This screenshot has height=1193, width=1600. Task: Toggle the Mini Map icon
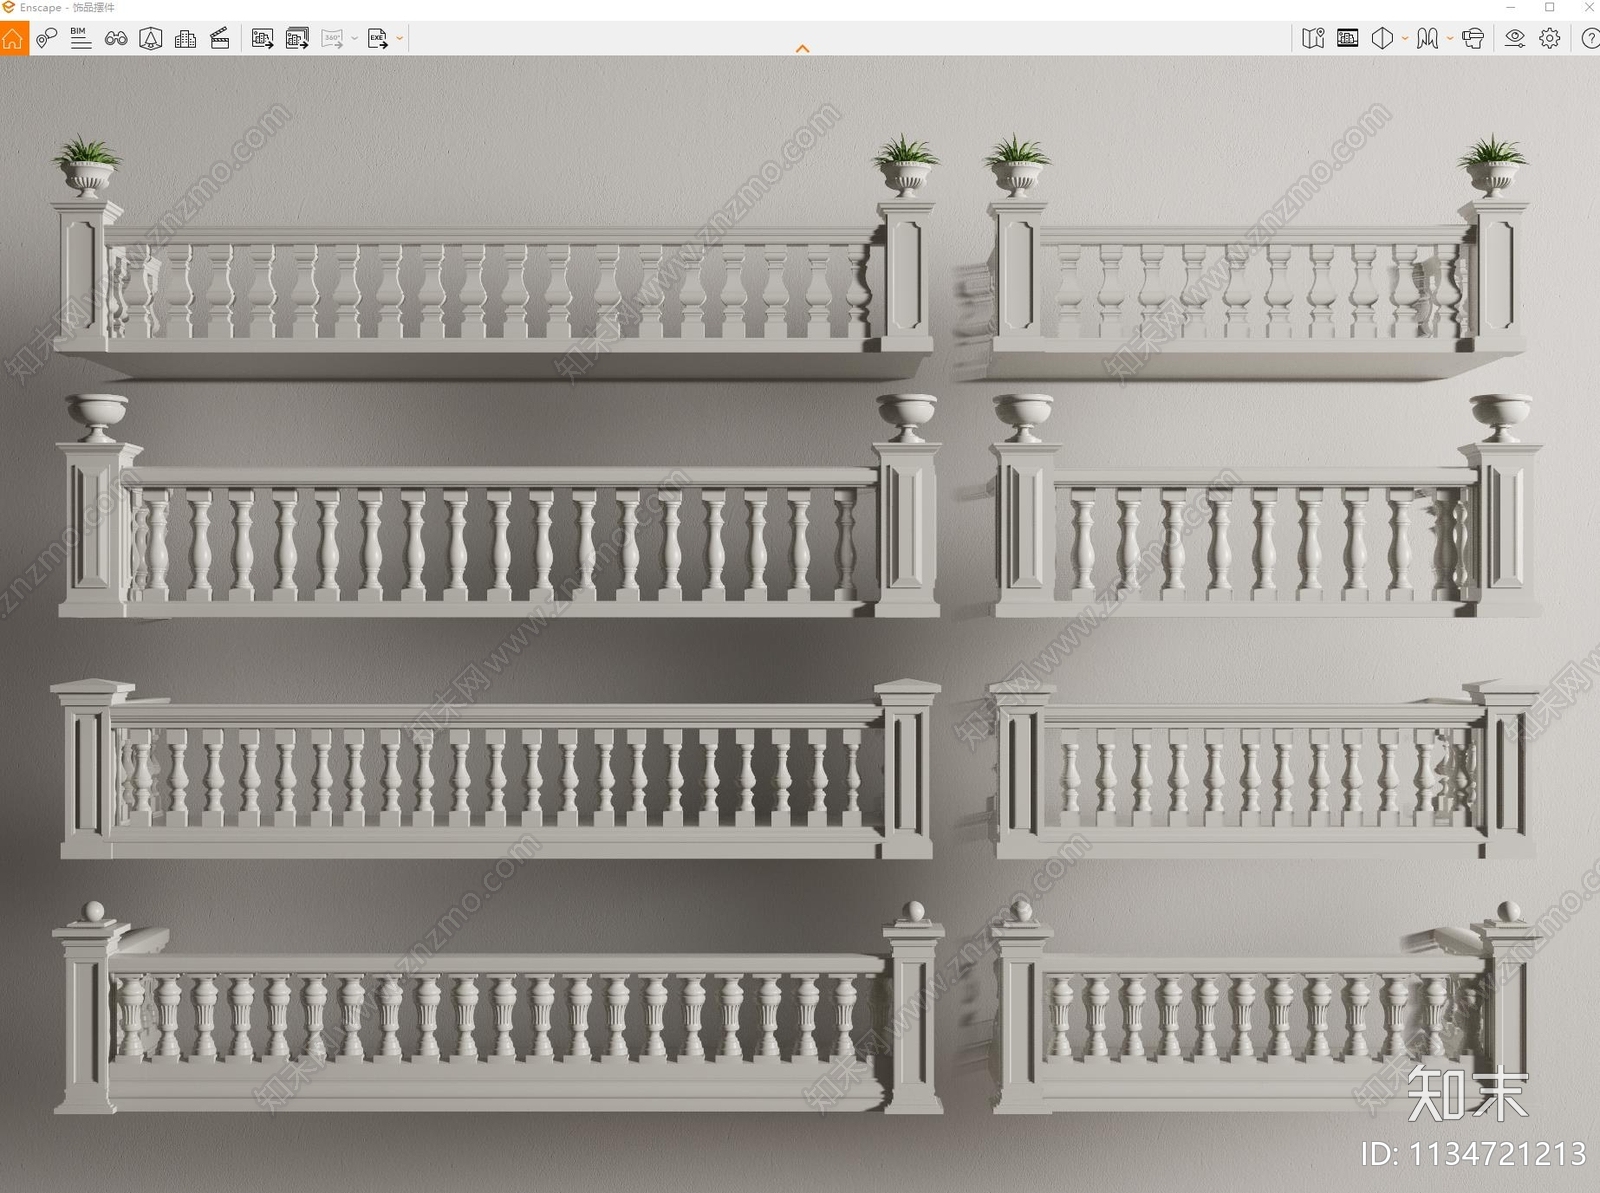pyautogui.click(x=1313, y=39)
